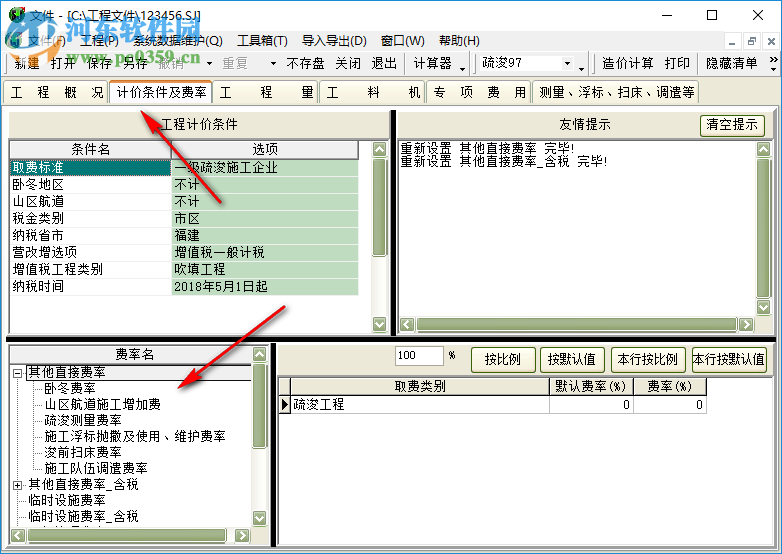
Task: Click the 退出 toolbar button
Action: pyautogui.click(x=384, y=63)
